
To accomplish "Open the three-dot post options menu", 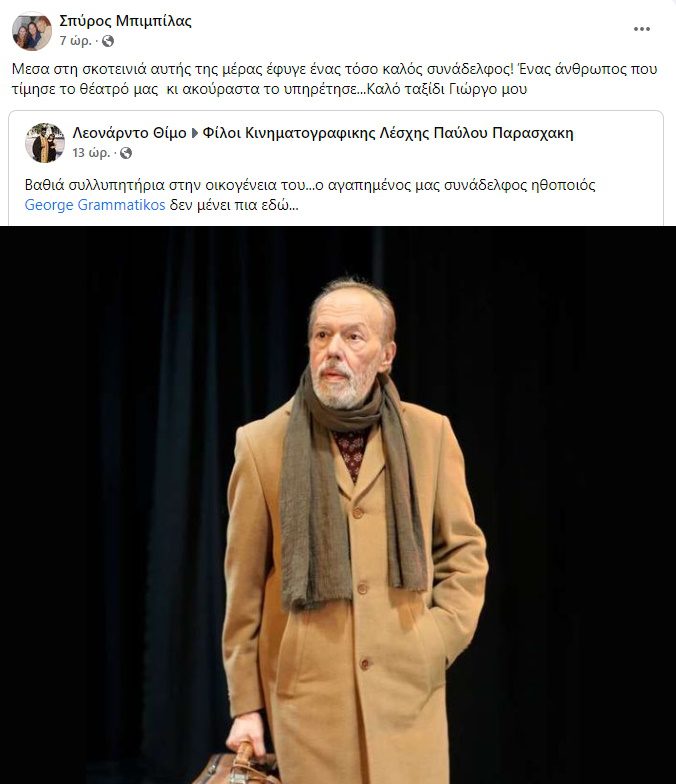I will click(x=642, y=29).
